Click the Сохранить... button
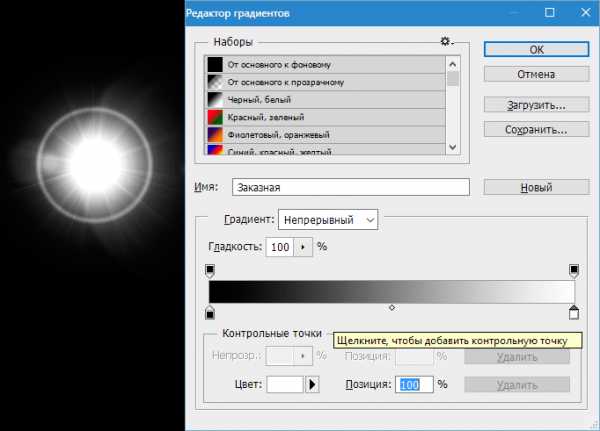Image resolution: width=600 pixels, height=431 pixels. tap(536, 130)
